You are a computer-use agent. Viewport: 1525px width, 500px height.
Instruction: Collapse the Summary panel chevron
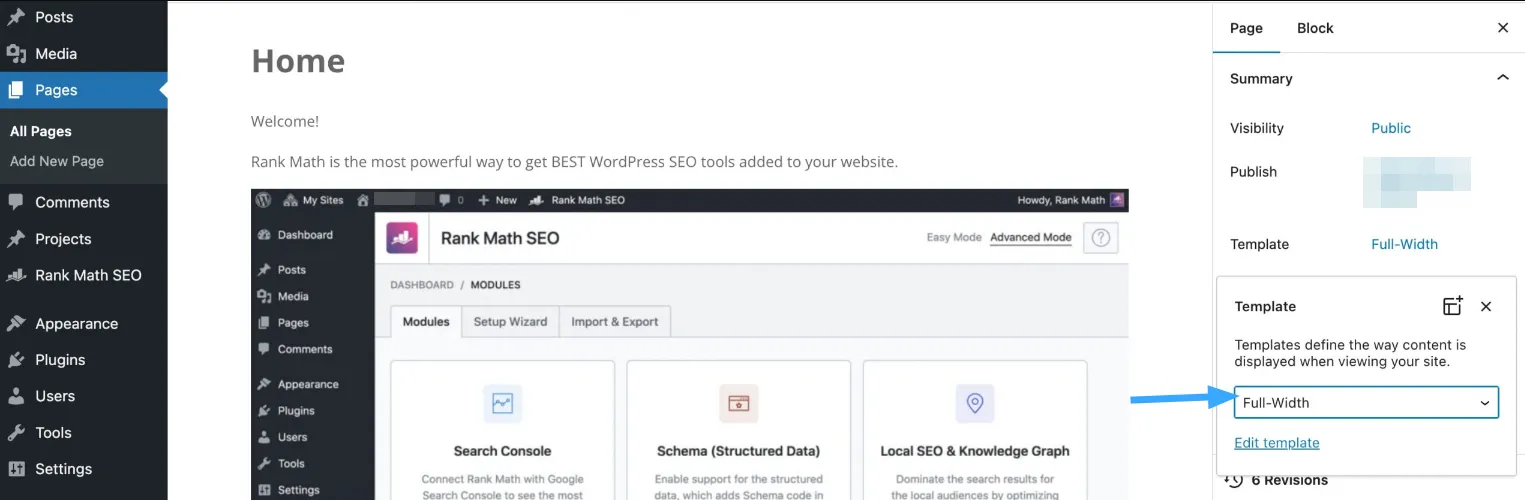1503,78
